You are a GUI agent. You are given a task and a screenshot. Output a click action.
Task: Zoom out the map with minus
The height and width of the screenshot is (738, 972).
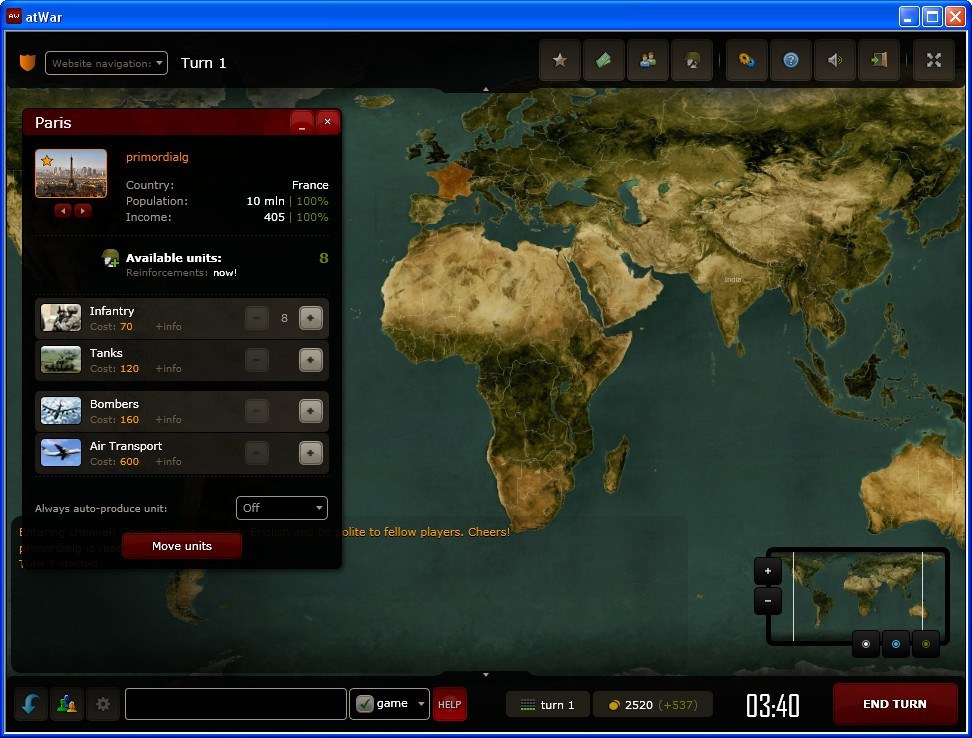coord(767,601)
